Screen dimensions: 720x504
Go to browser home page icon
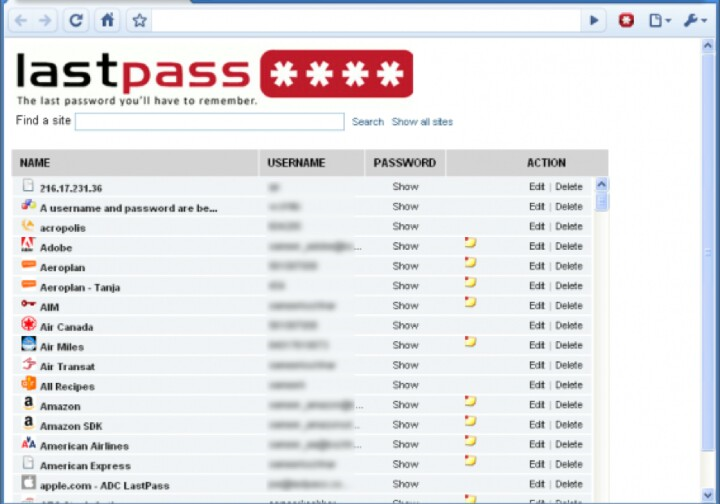tap(108, 20)
